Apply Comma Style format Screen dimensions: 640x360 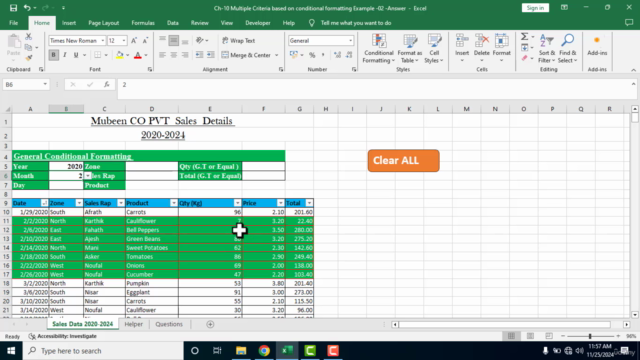pos(323,55)
